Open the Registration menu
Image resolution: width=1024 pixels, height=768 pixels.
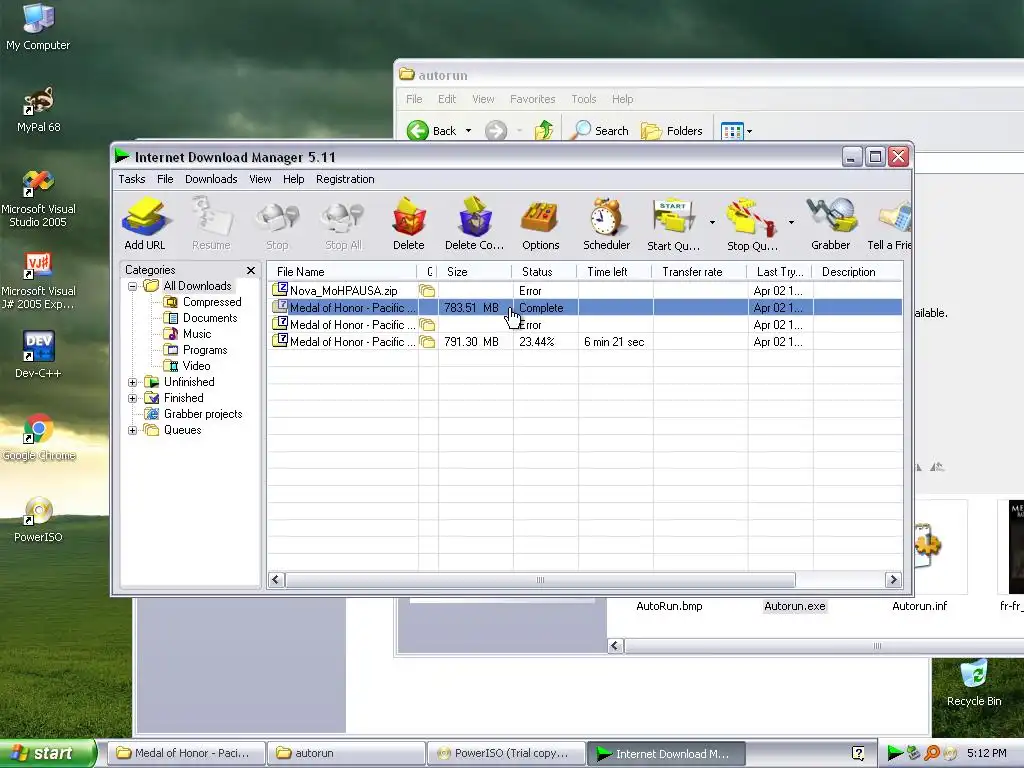345,179
